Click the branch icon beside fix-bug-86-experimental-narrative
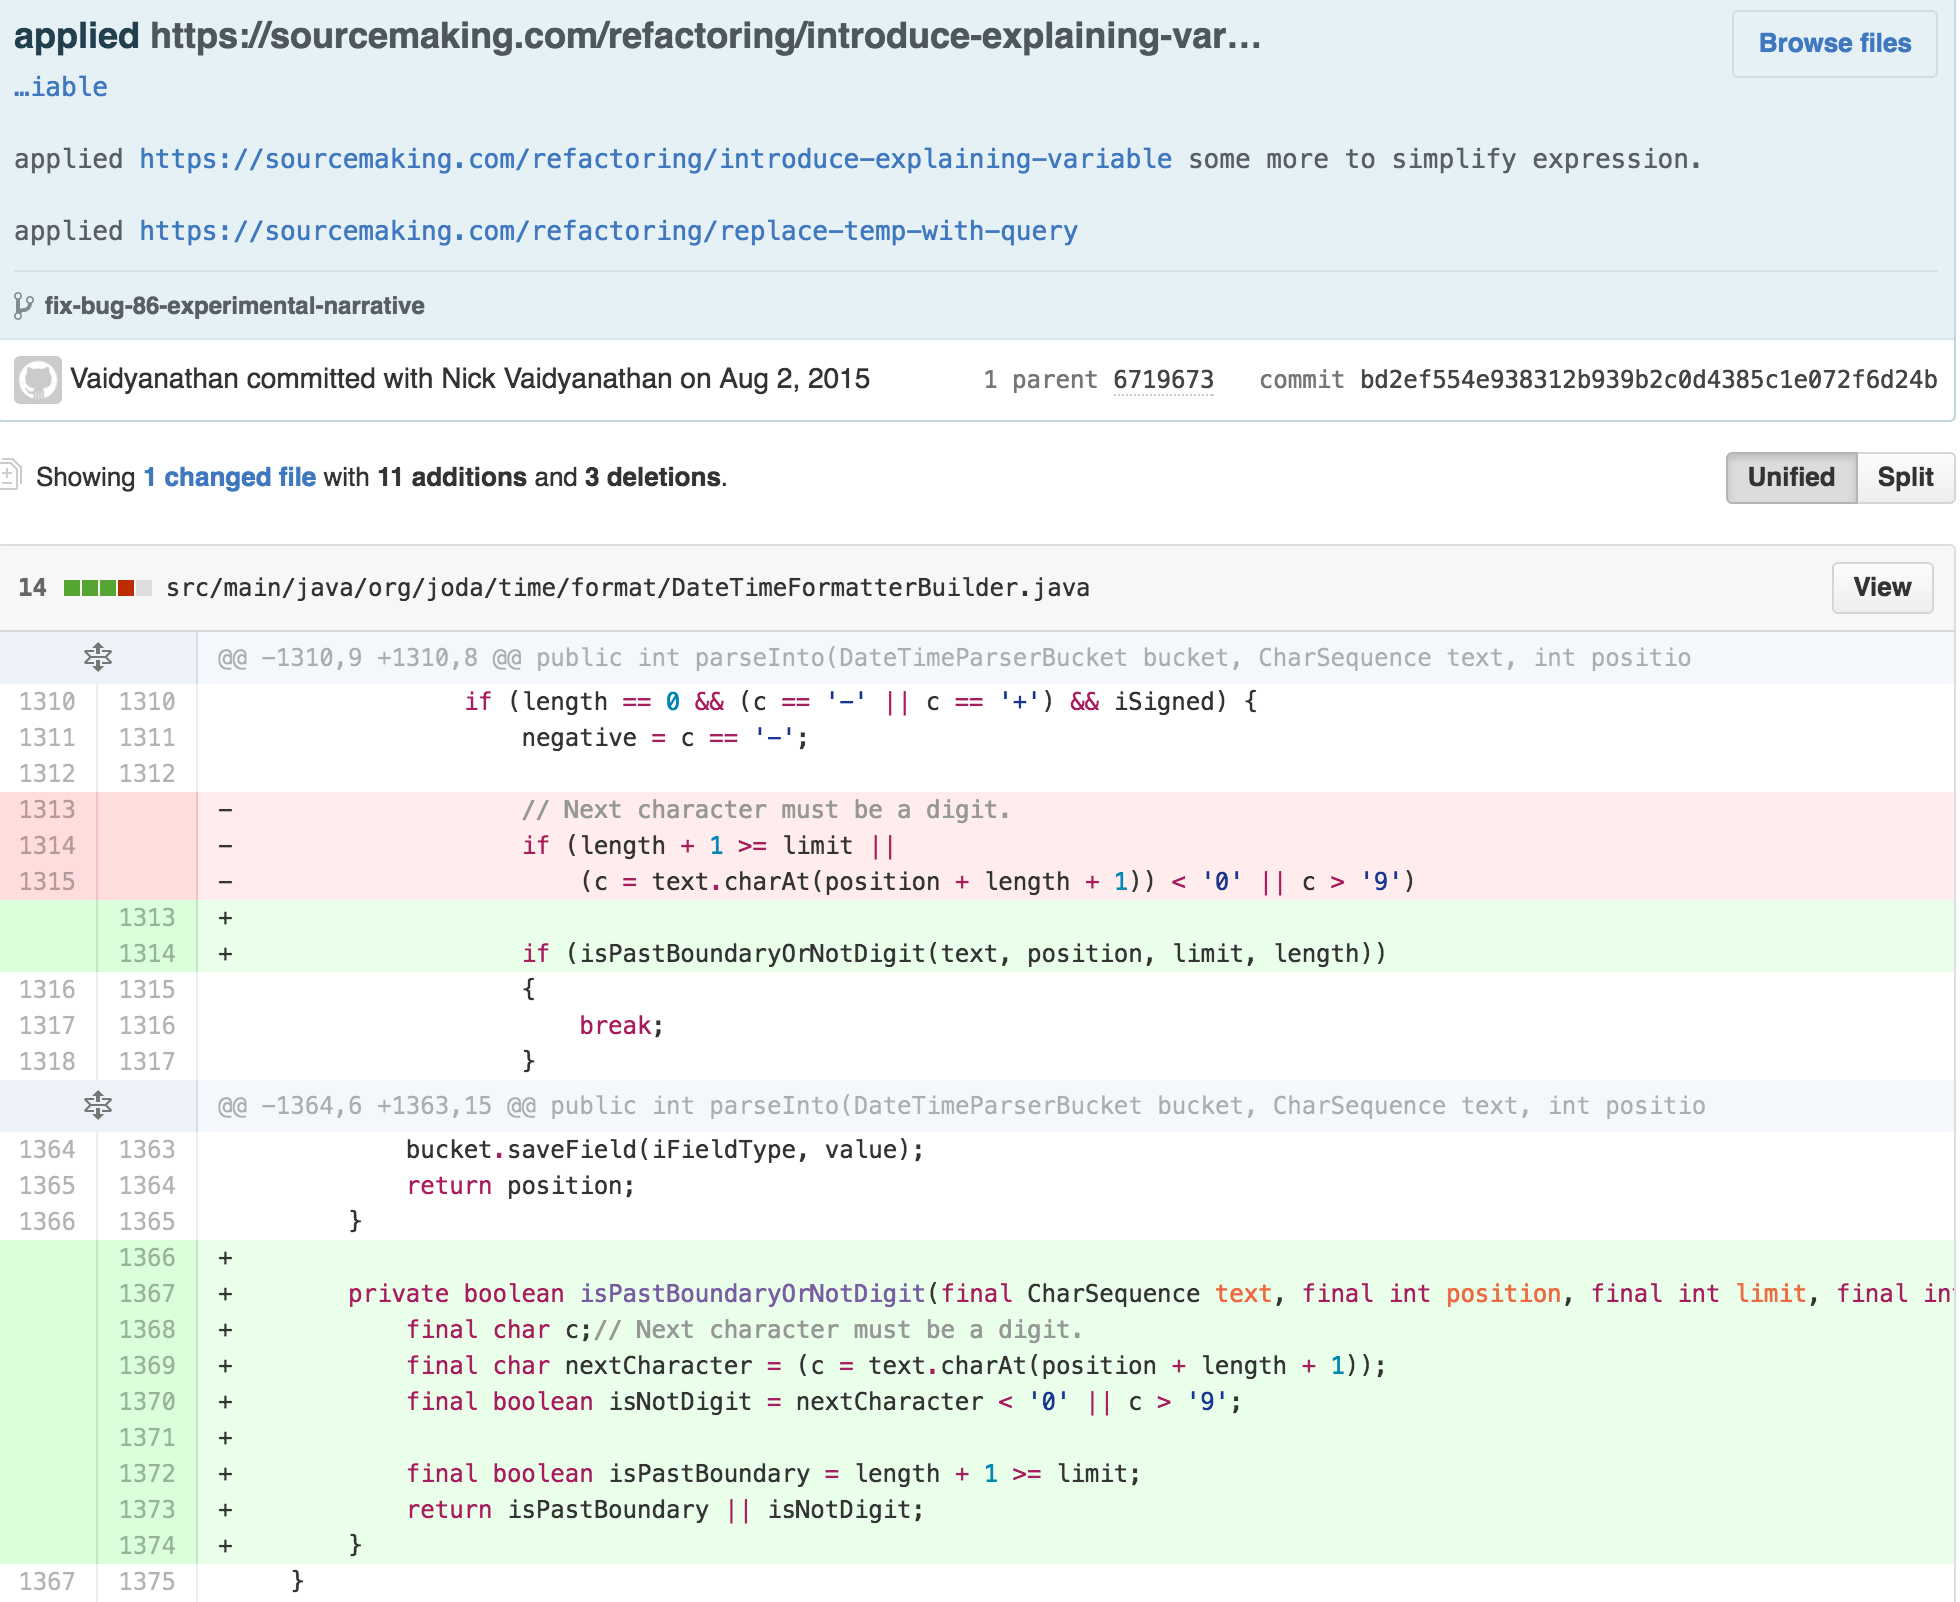Screen dimensions: 1960x1602 point(24,306)
